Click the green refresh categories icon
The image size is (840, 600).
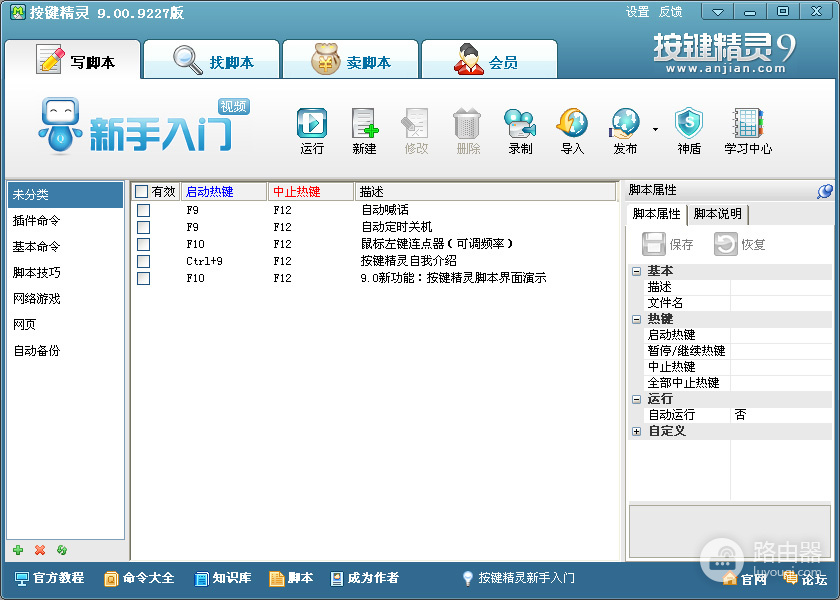62,550
